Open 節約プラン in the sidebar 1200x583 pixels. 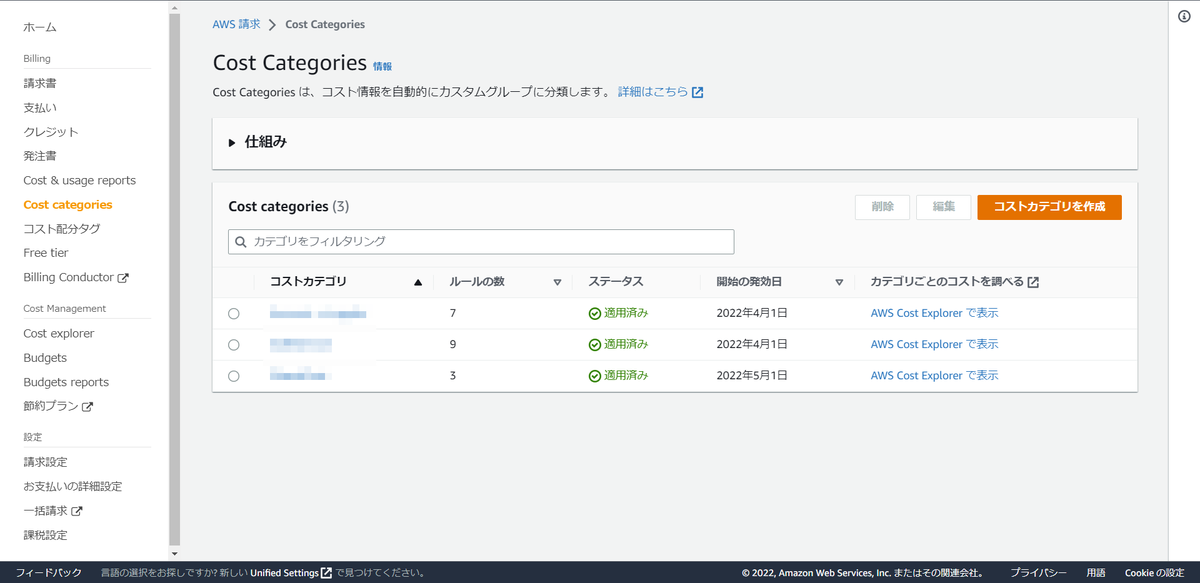pos(51,406)
